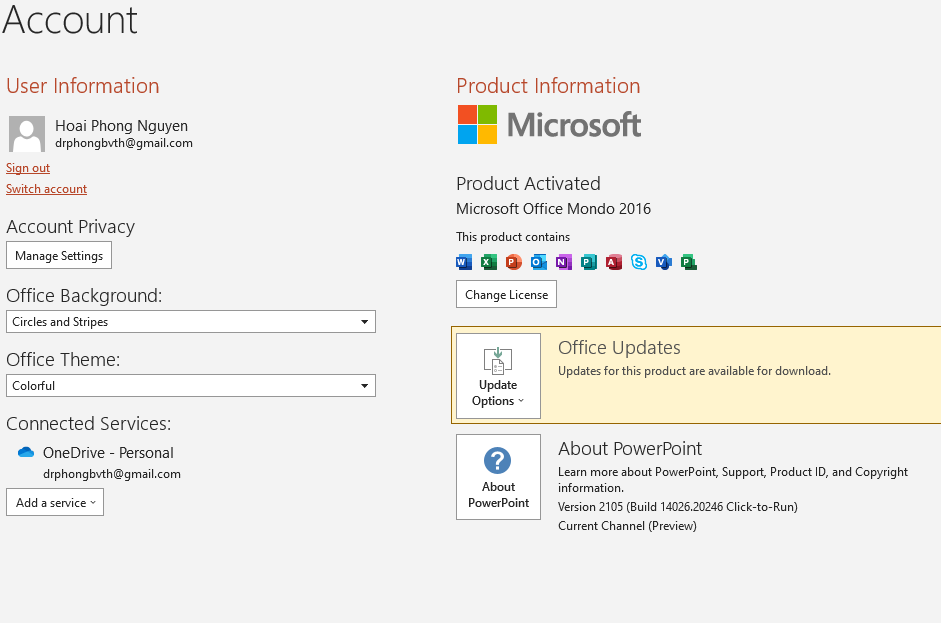
Task: Click the Access app icon
Action: [614, 262]
